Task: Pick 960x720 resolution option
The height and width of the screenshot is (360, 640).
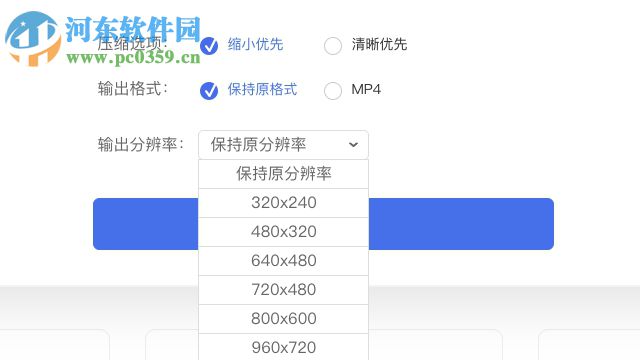Action: (x=283, y=347)
